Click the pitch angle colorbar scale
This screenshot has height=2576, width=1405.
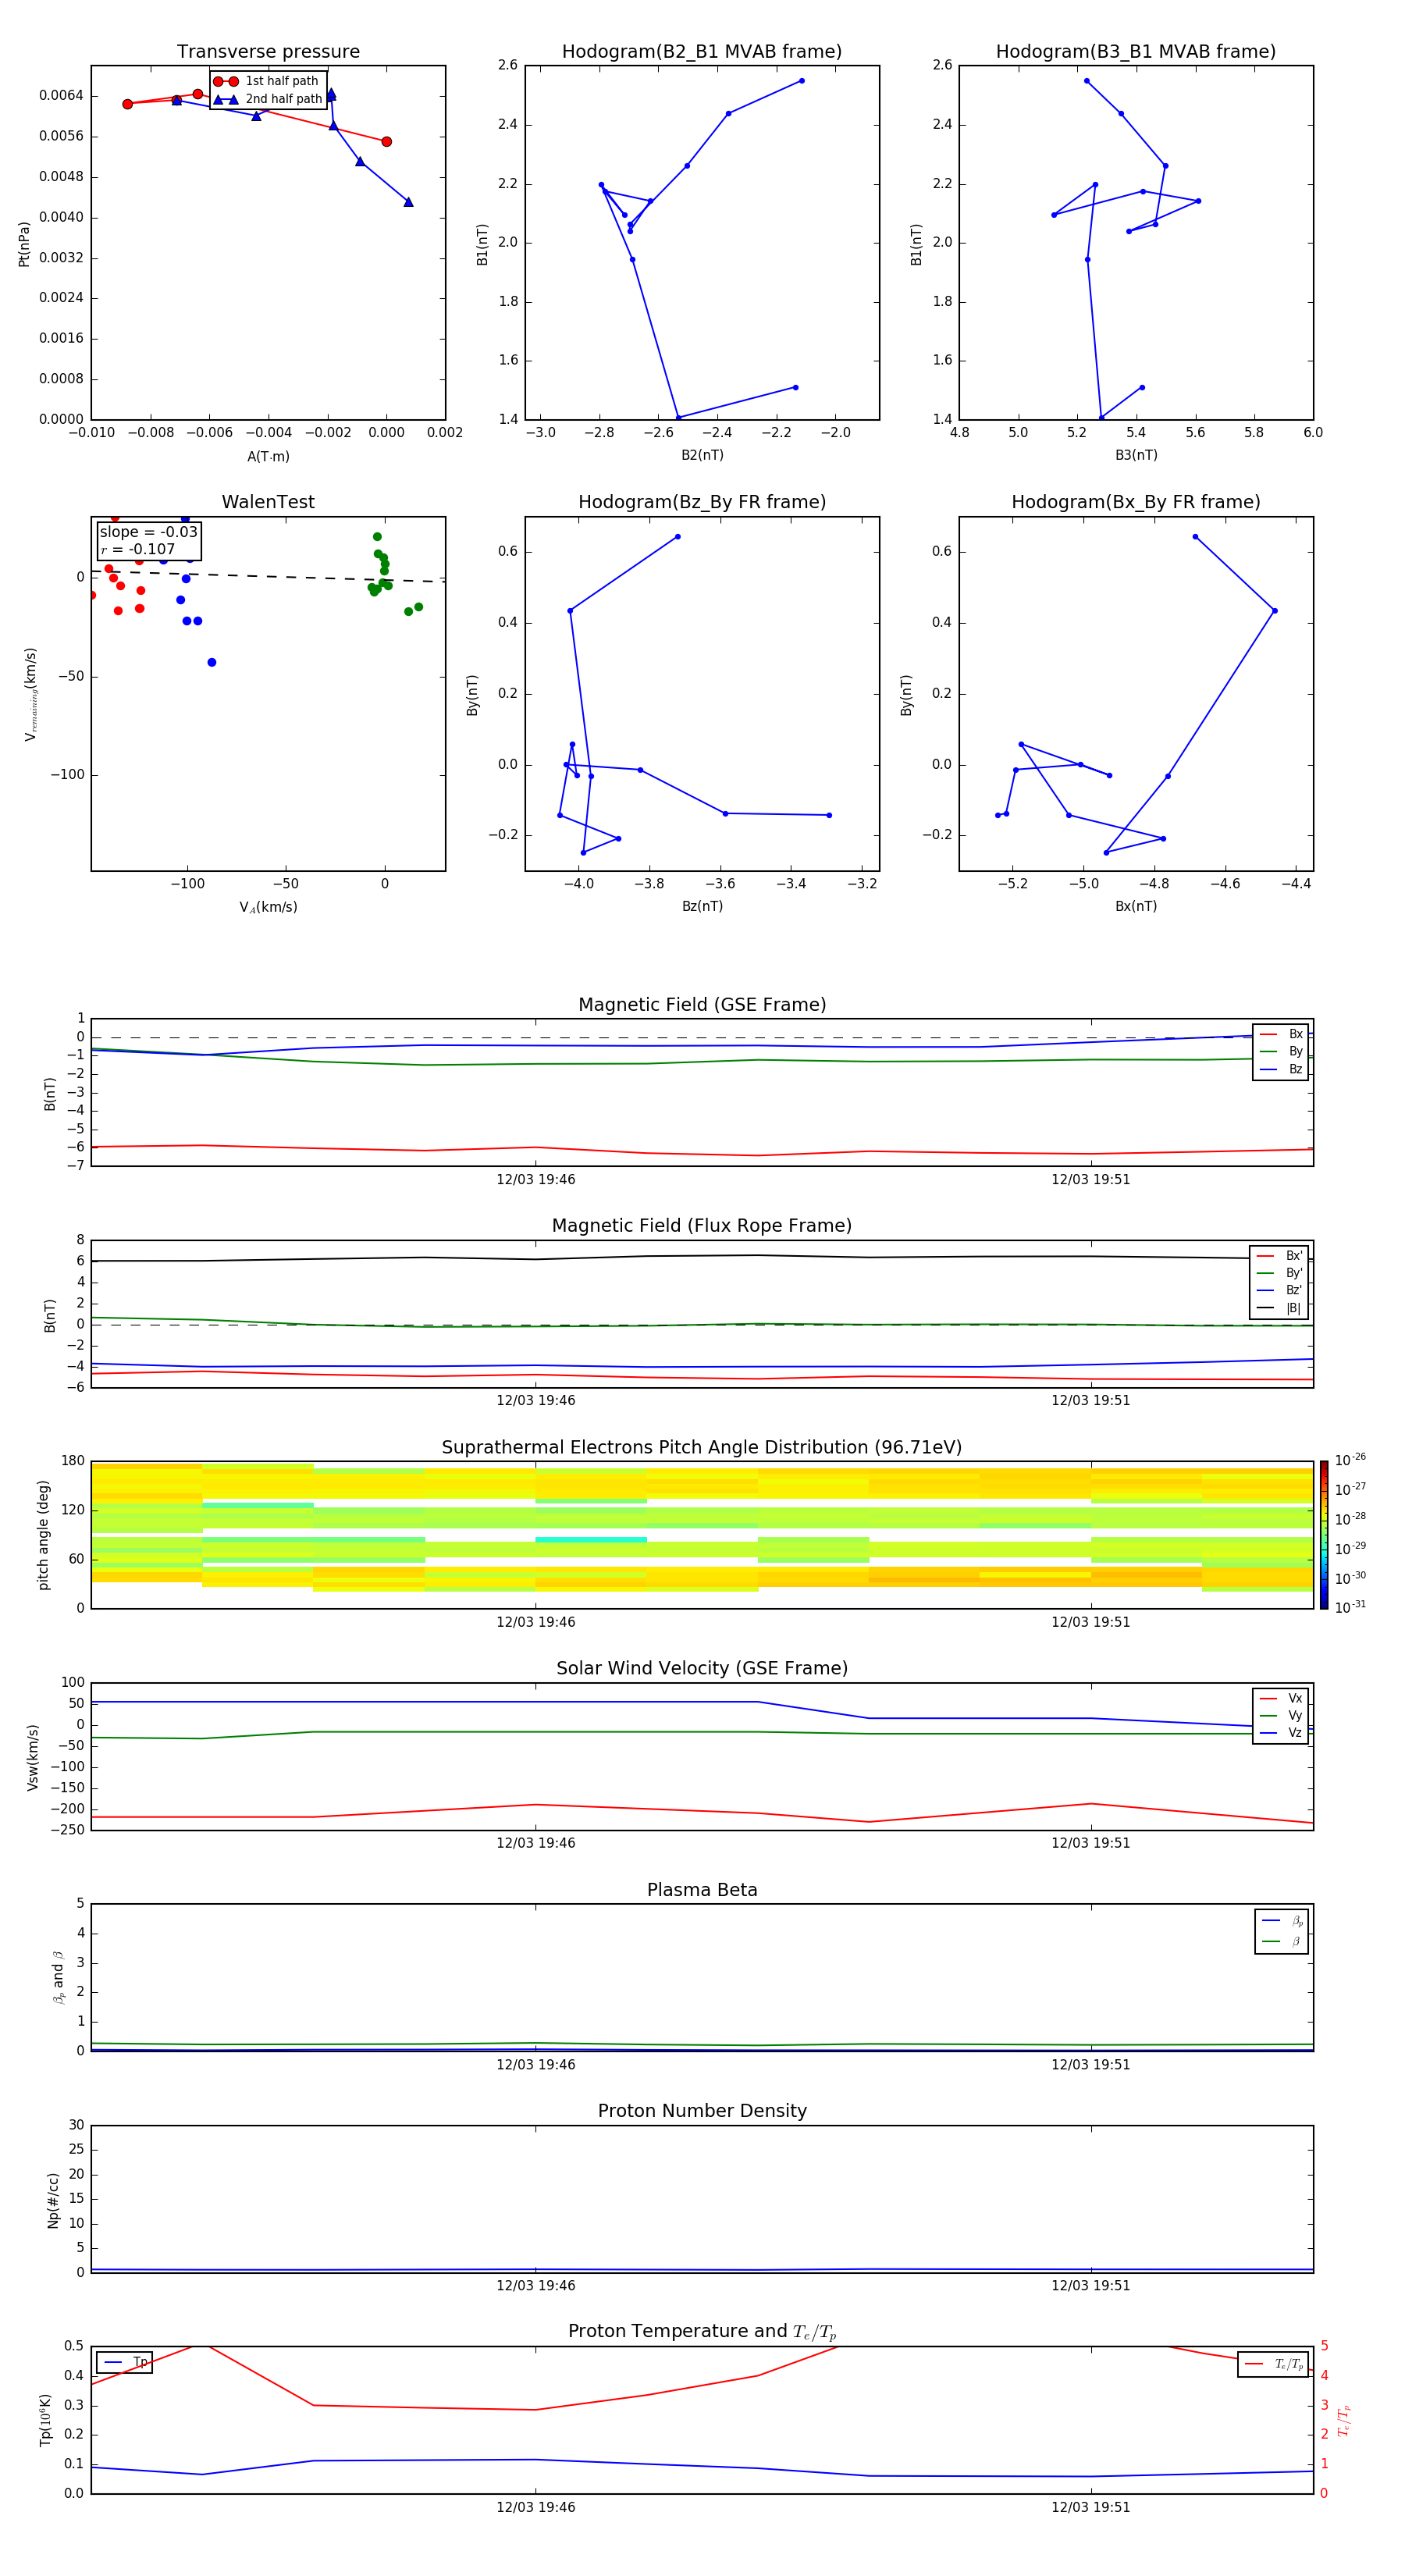tap(1324, 1535)
